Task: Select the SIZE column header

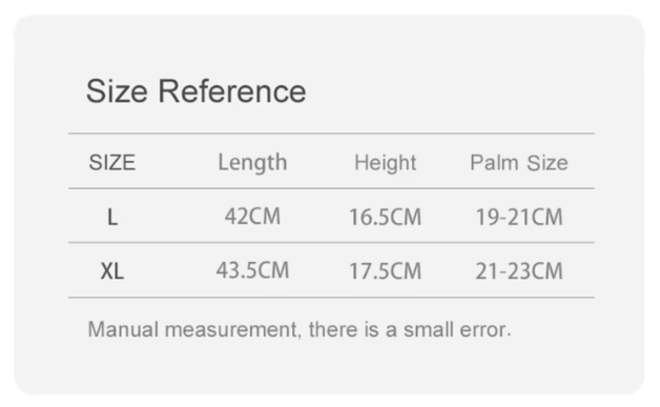Action: coord(112,163)
